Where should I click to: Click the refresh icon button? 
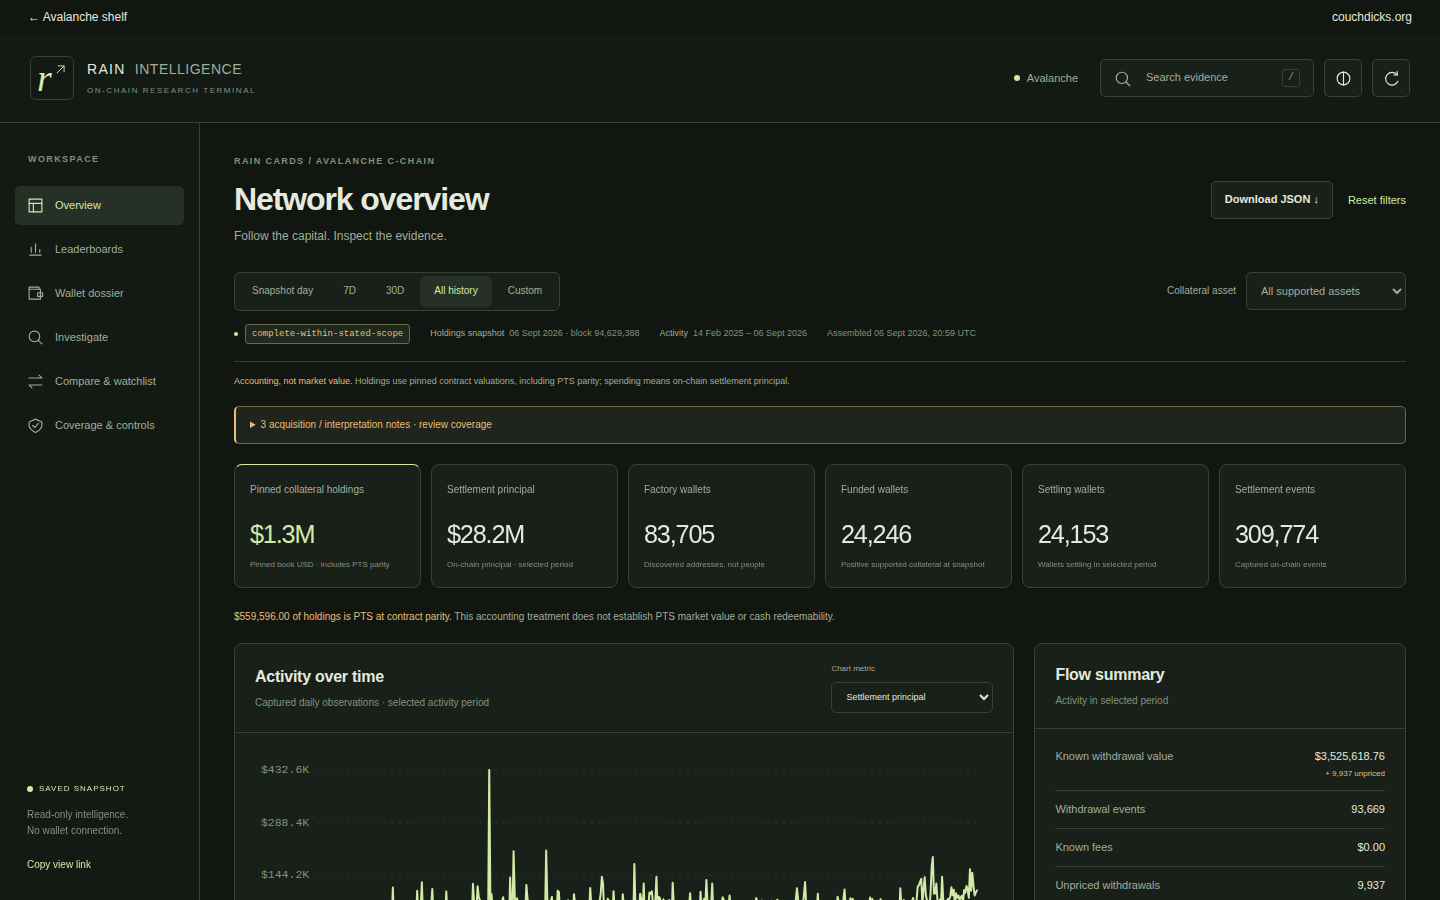click(1391, 78)
